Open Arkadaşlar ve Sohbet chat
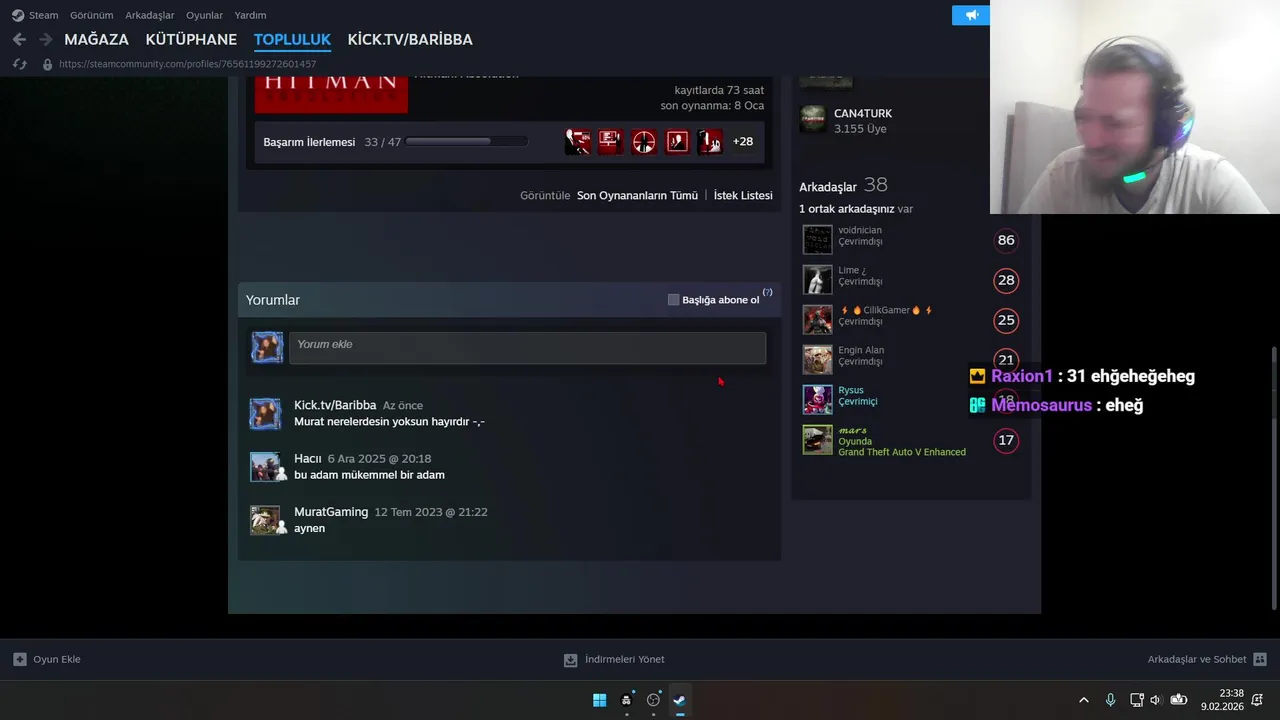 [1207, 660]
